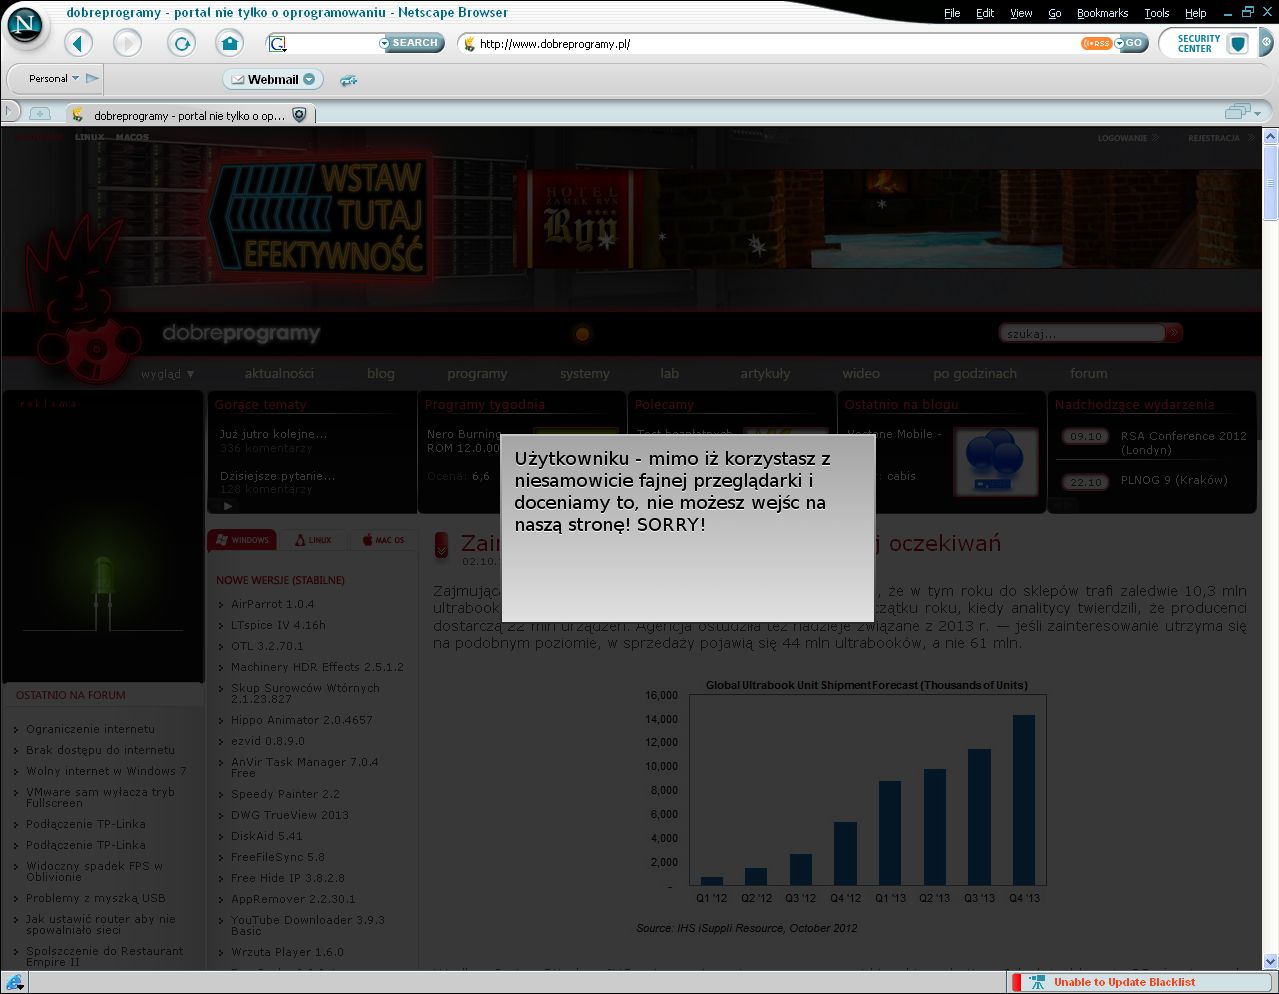
Task: Open the Edit menu
Action: (x=985, y=13)
